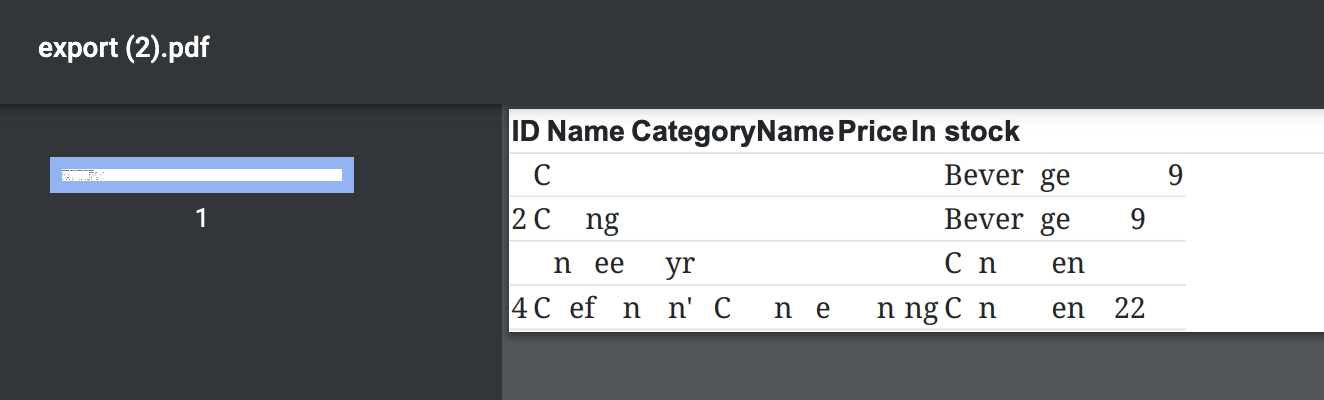
Task: Click the lone "C" name in the first row
Action: [542, 176]
